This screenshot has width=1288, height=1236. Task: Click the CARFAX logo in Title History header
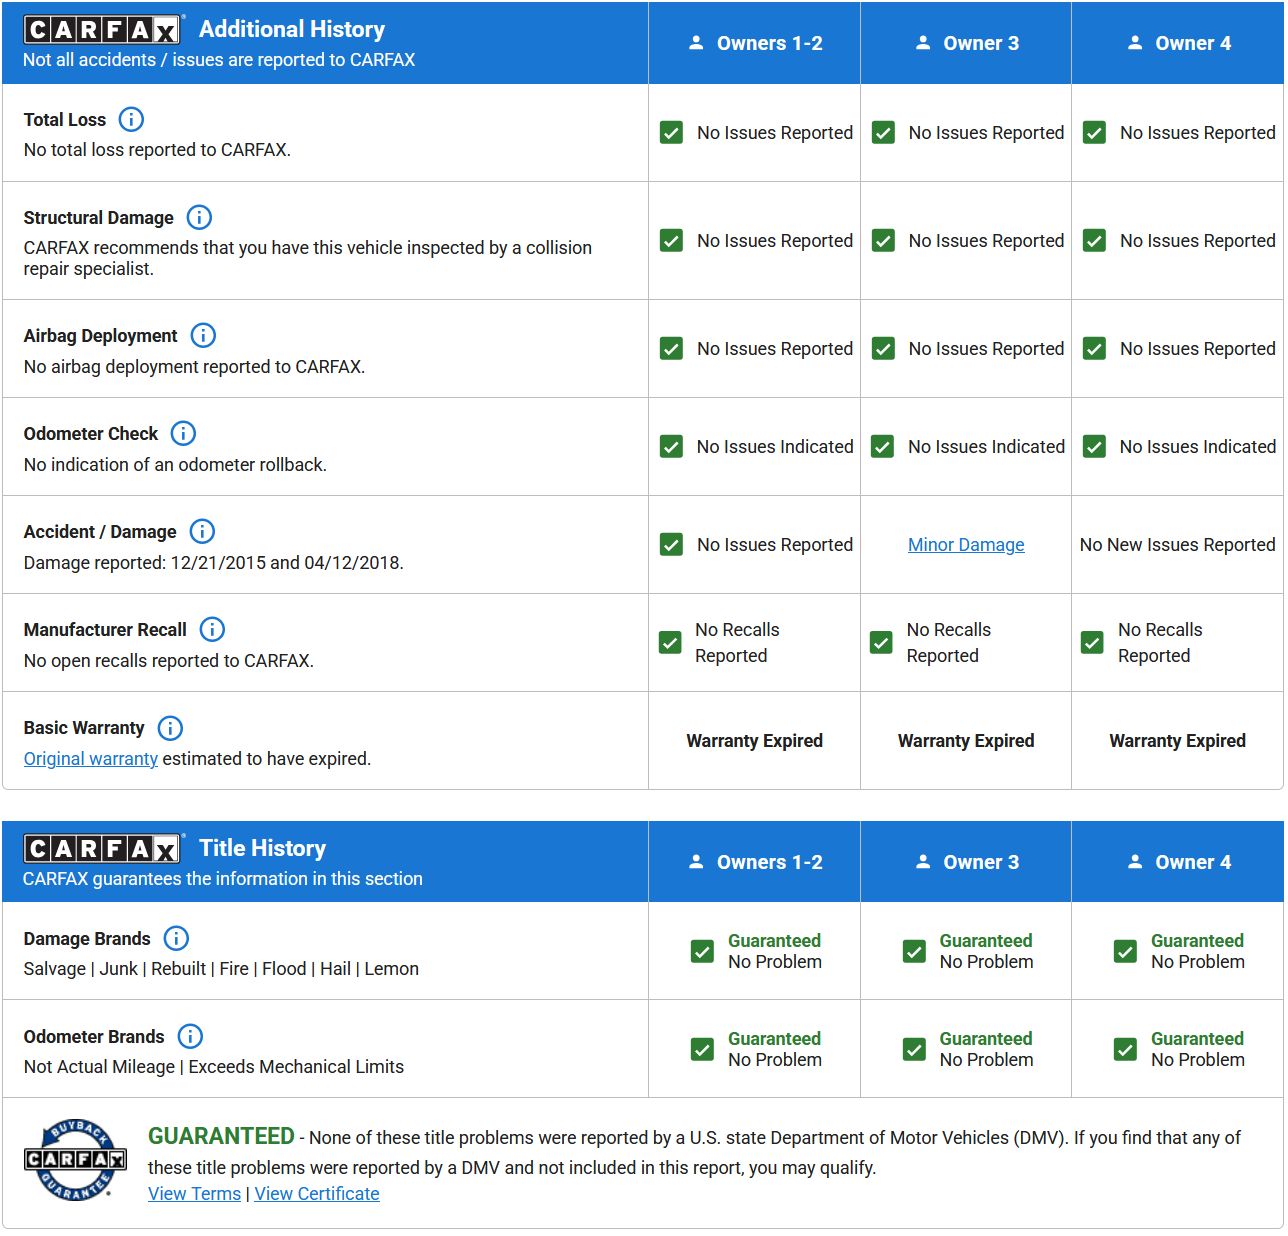(102, 849)
